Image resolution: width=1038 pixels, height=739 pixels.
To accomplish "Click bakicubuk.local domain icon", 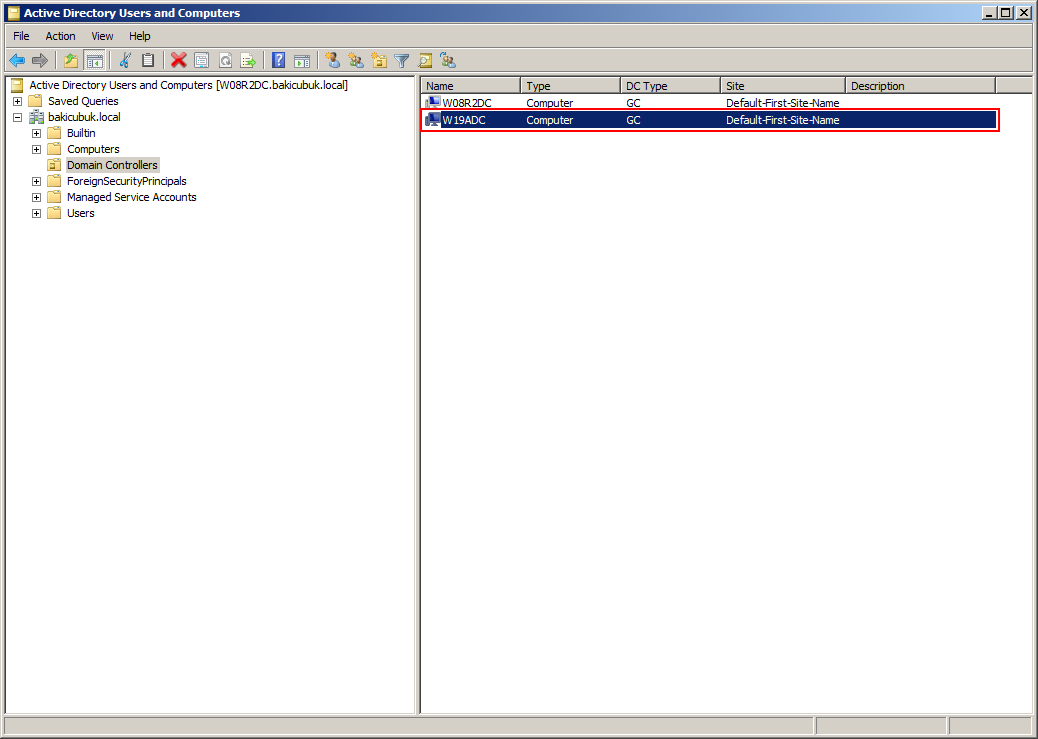I will click(36, 117).
